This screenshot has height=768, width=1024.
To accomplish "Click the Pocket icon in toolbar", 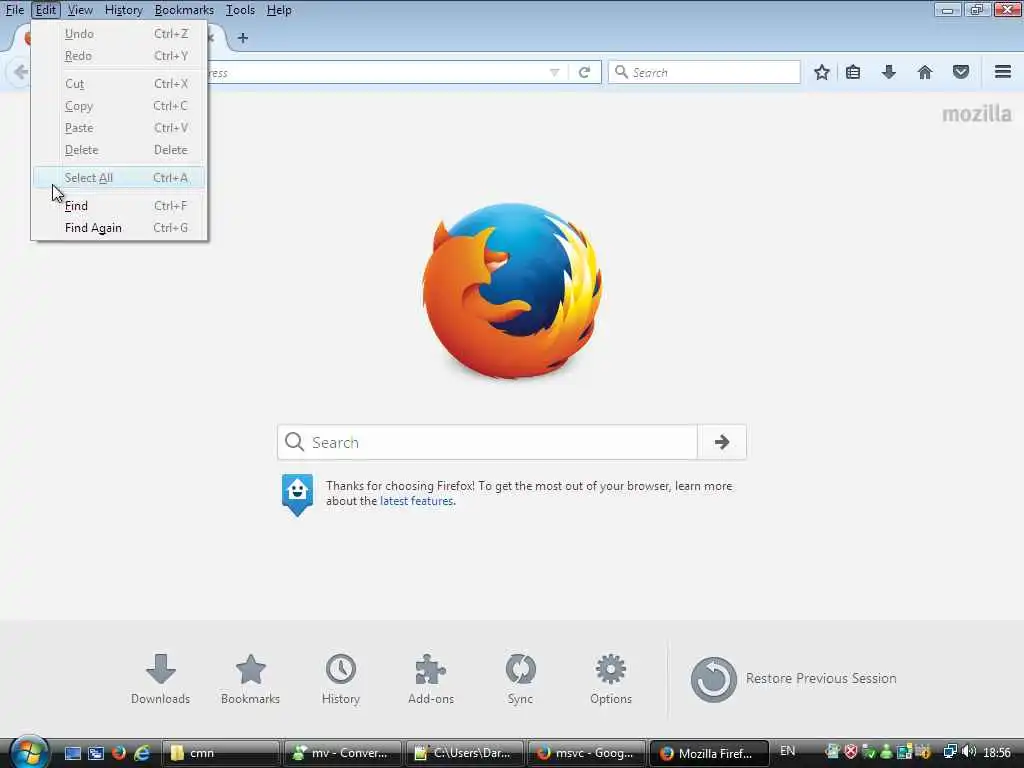I will coord(961,72).
